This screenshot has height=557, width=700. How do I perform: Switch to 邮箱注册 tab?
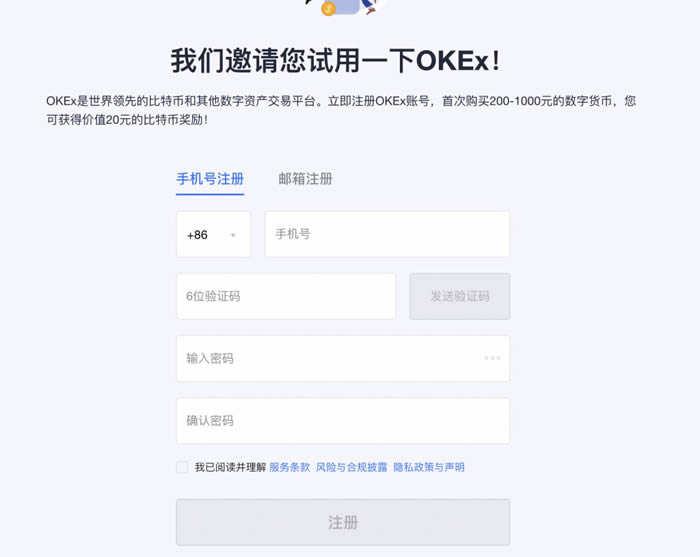tap(305, 179)
